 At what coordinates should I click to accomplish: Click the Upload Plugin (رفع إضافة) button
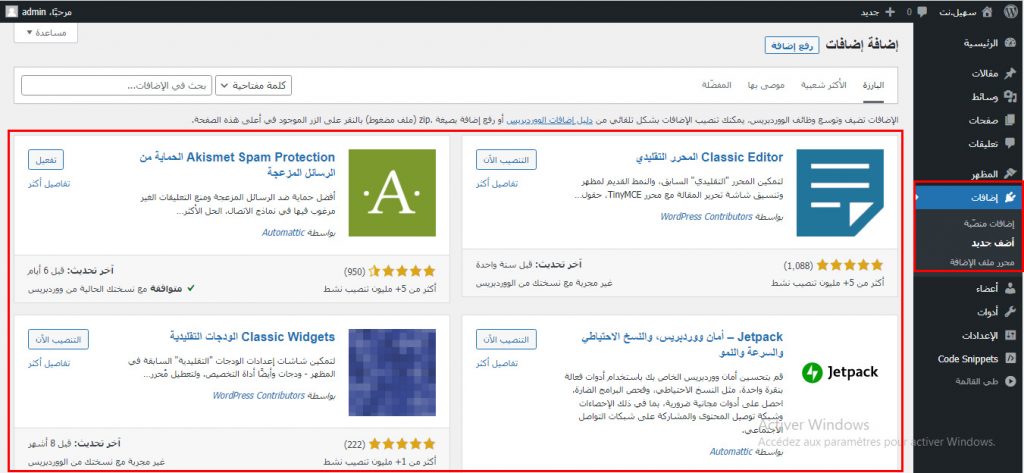coord(793,45)
